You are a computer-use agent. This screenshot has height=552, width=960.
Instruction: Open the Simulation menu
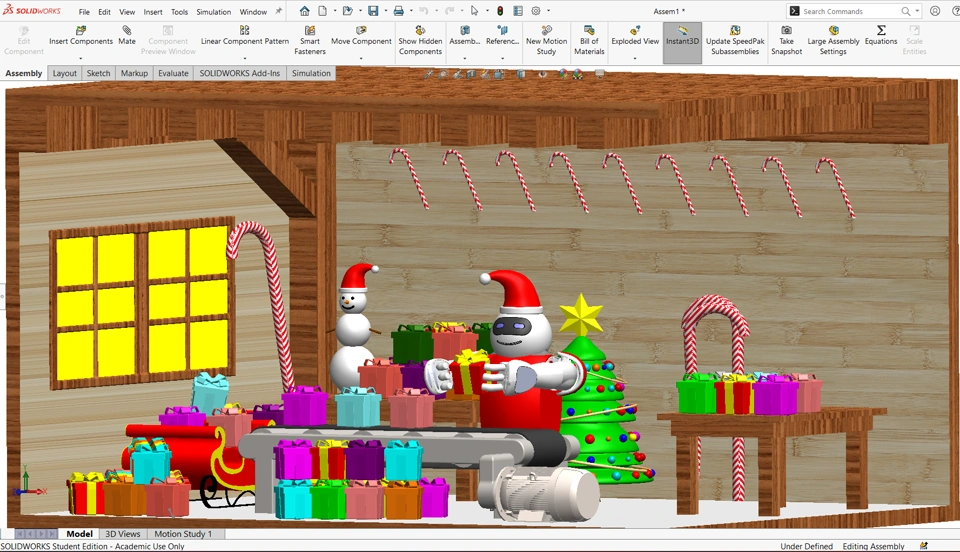[x=213, y=12]
